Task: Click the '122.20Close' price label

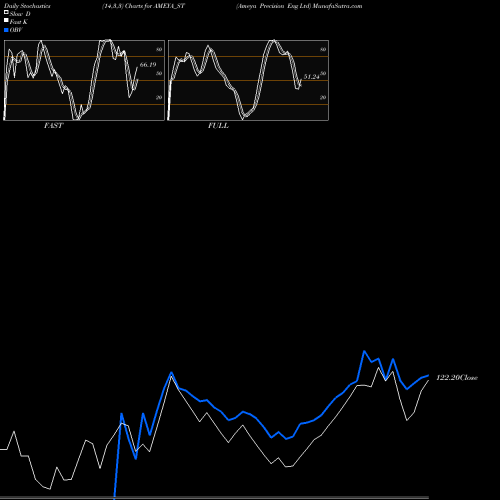Action: [457, 378]
